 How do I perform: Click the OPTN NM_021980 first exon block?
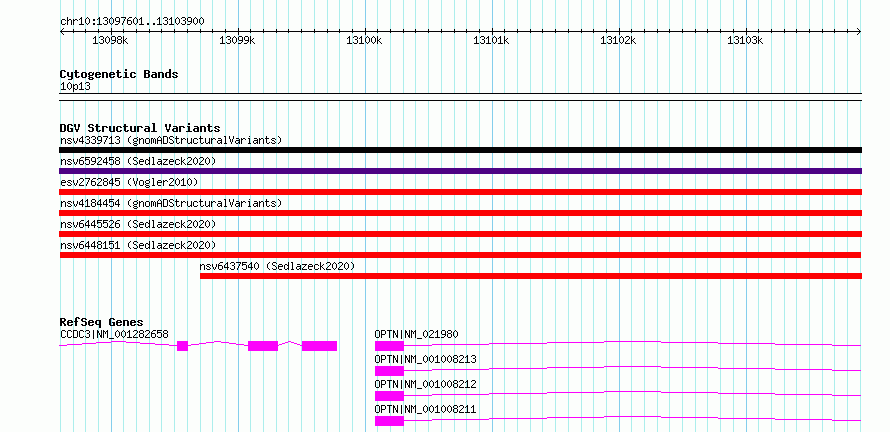(389, 346)
